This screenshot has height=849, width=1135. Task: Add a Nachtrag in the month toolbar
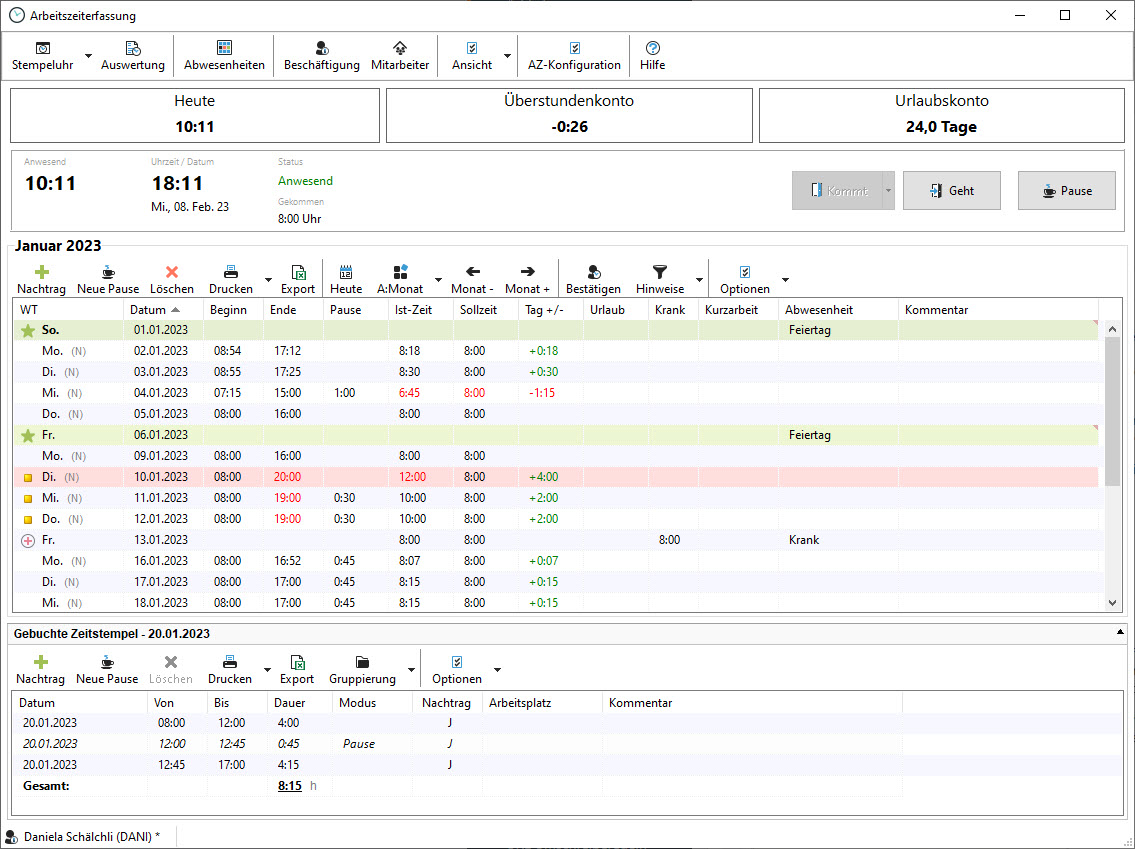click(41, 279)
